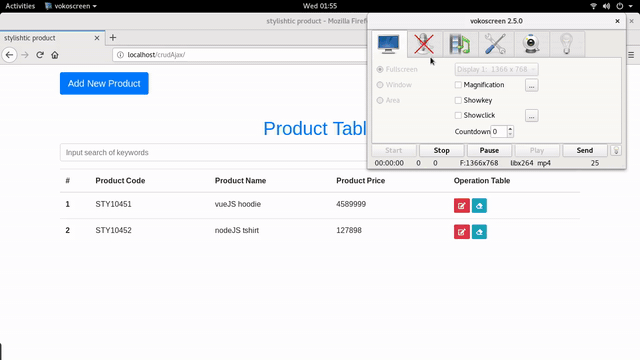Click the 4589999 price cell

[351, 204]
